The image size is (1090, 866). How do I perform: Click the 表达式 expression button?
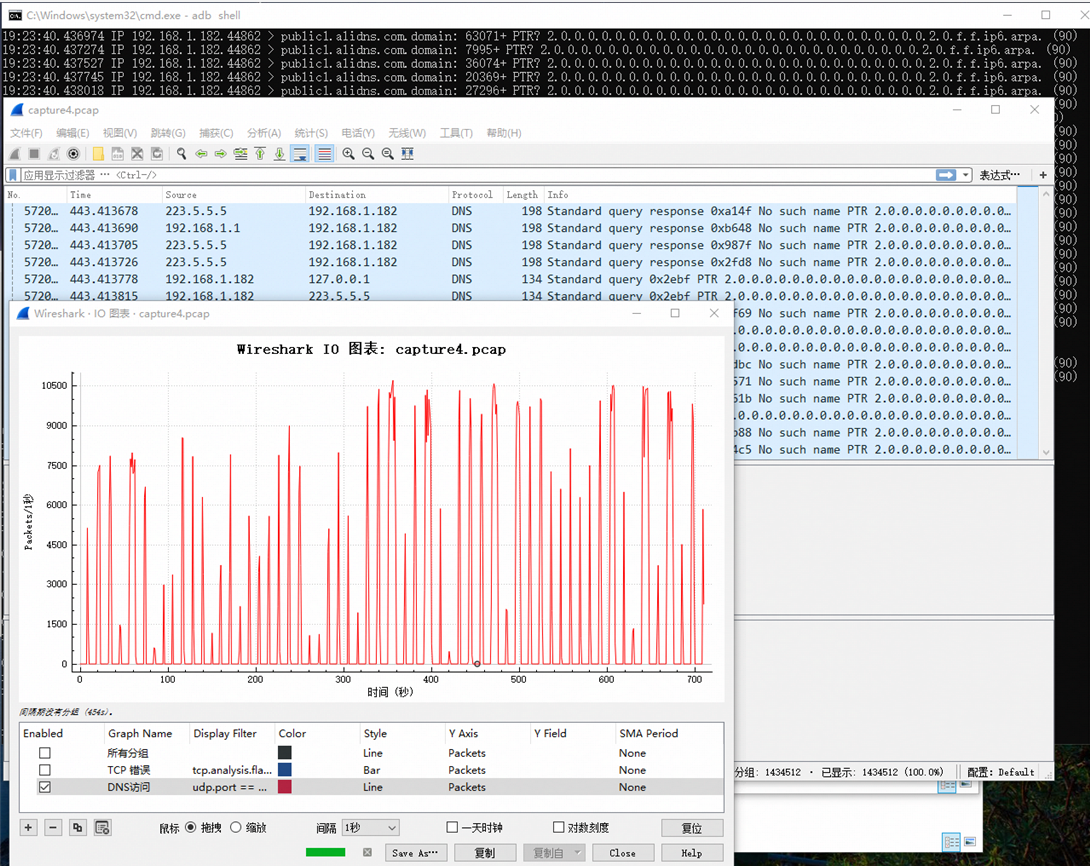pos(1000,175)
